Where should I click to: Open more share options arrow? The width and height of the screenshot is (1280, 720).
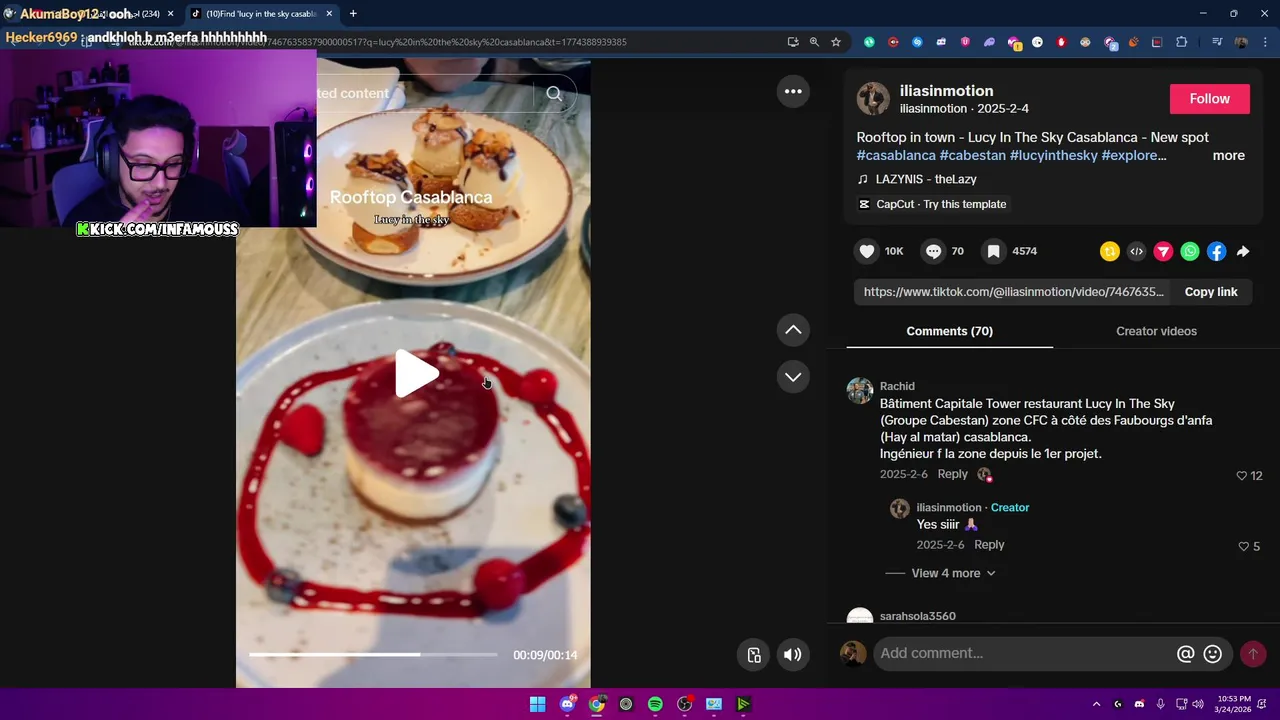pyautogui.click(x=1243, y=252)
